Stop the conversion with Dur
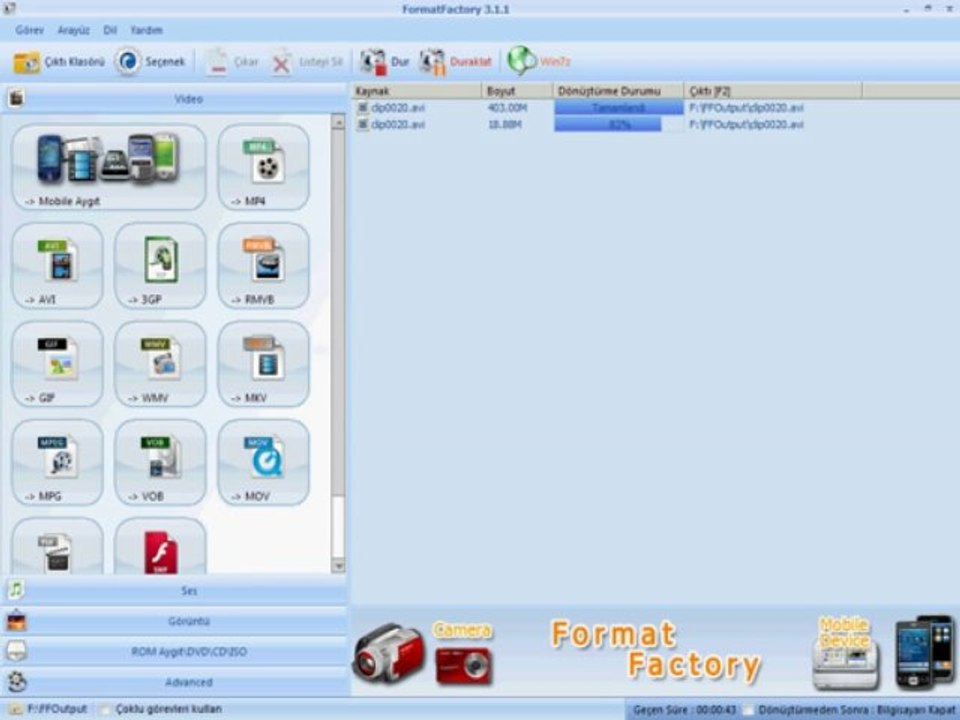The width and height of the screenshot is (960, 720). 384,62
